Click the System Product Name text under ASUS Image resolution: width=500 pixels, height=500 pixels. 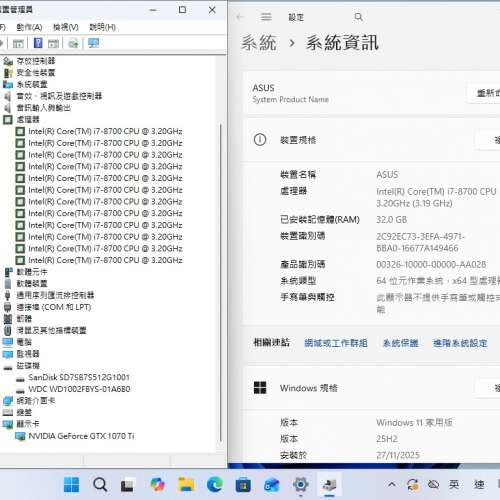[x=291, y=99]
